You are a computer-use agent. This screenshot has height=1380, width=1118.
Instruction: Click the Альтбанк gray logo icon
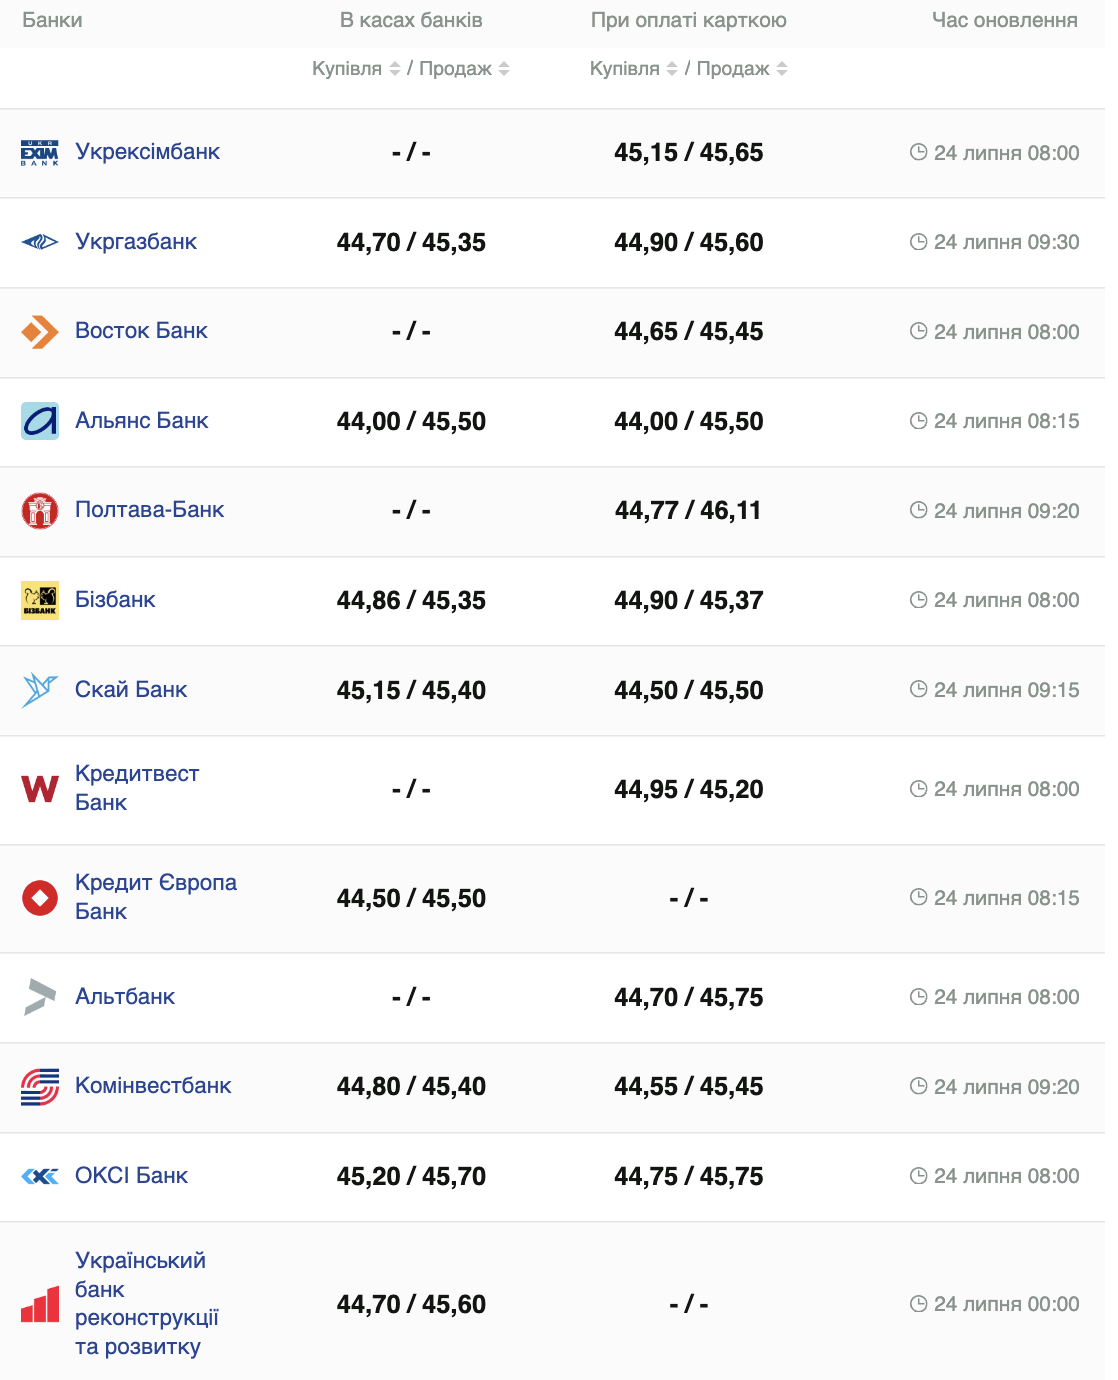(x=40, y=997)
